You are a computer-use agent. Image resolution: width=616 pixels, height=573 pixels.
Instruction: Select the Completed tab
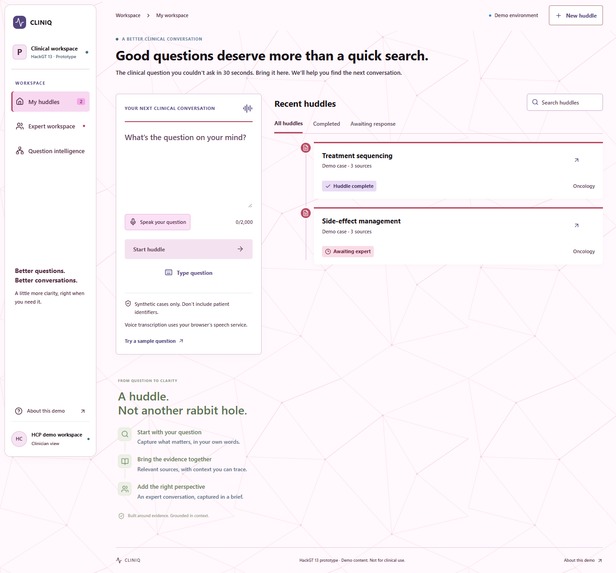(326, 124)
